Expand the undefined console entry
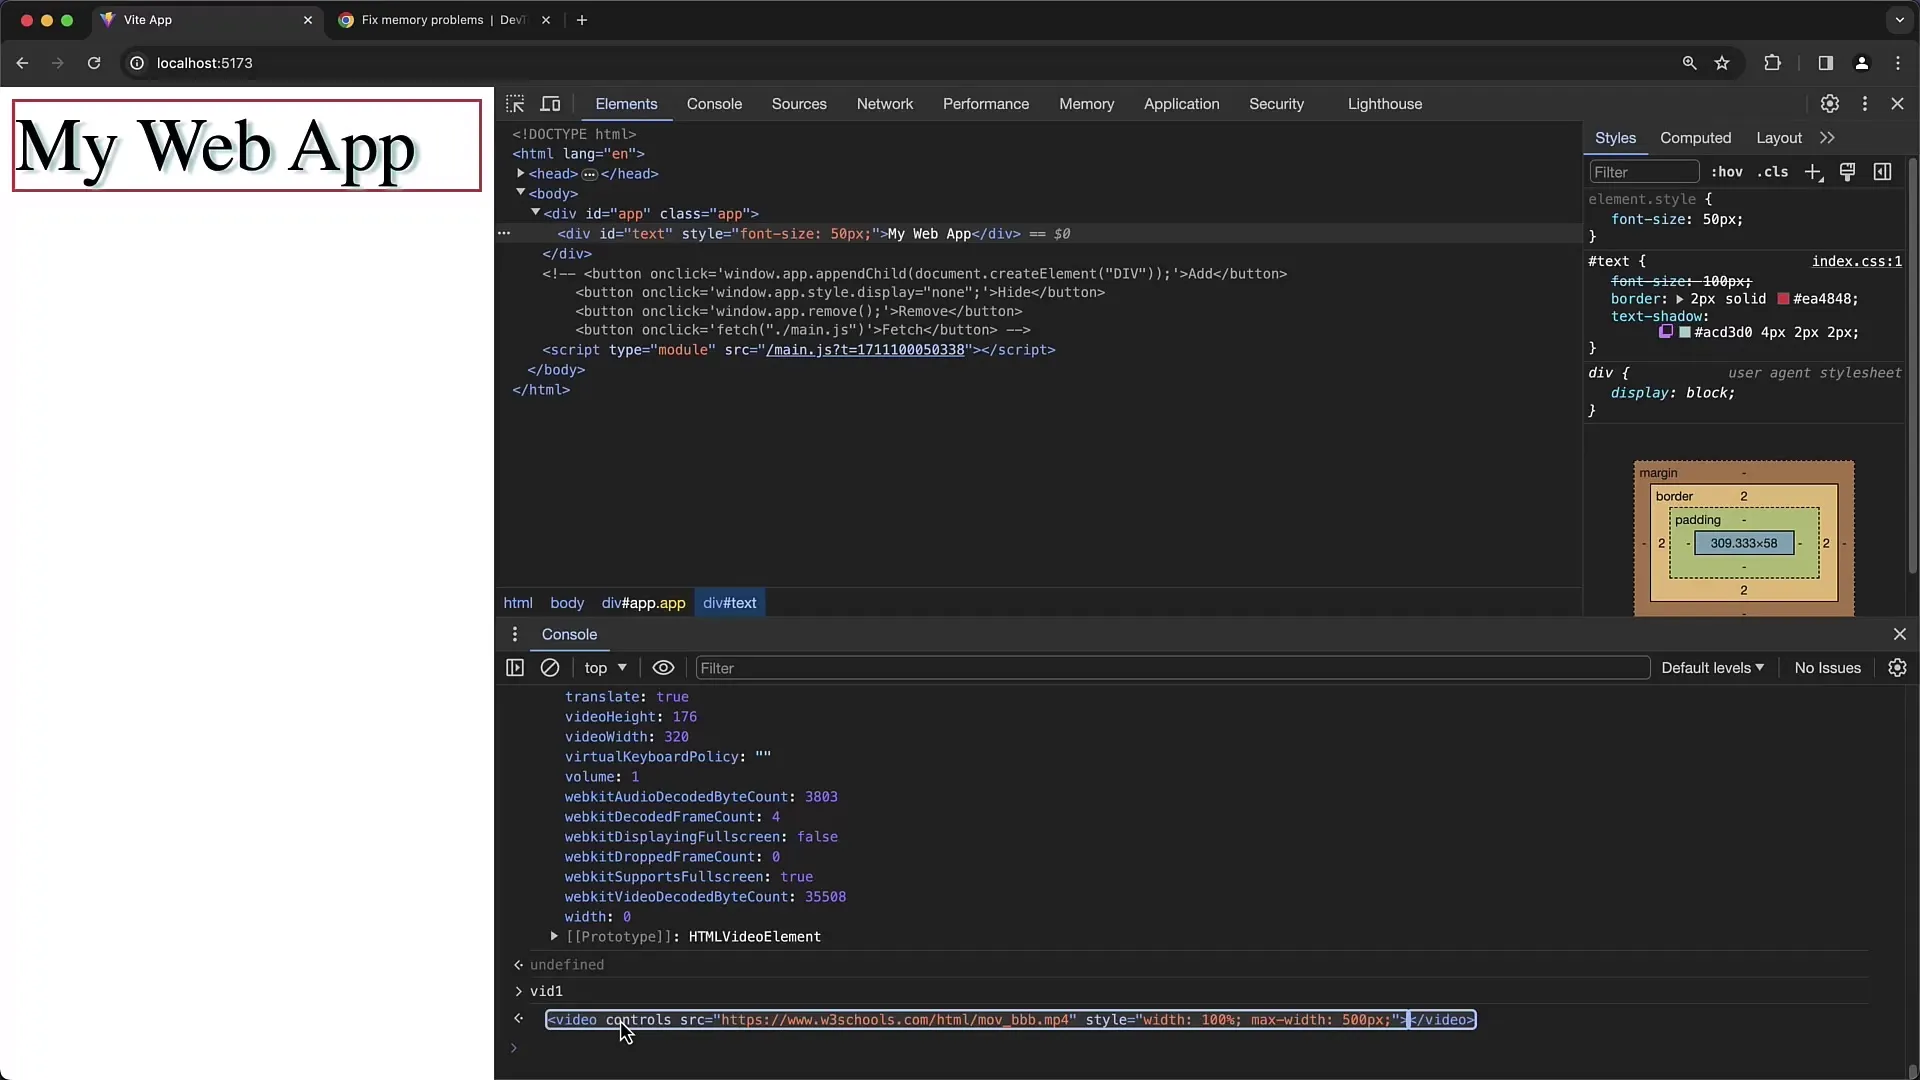The image size is (1920, 1080). [x=516, y=964]
